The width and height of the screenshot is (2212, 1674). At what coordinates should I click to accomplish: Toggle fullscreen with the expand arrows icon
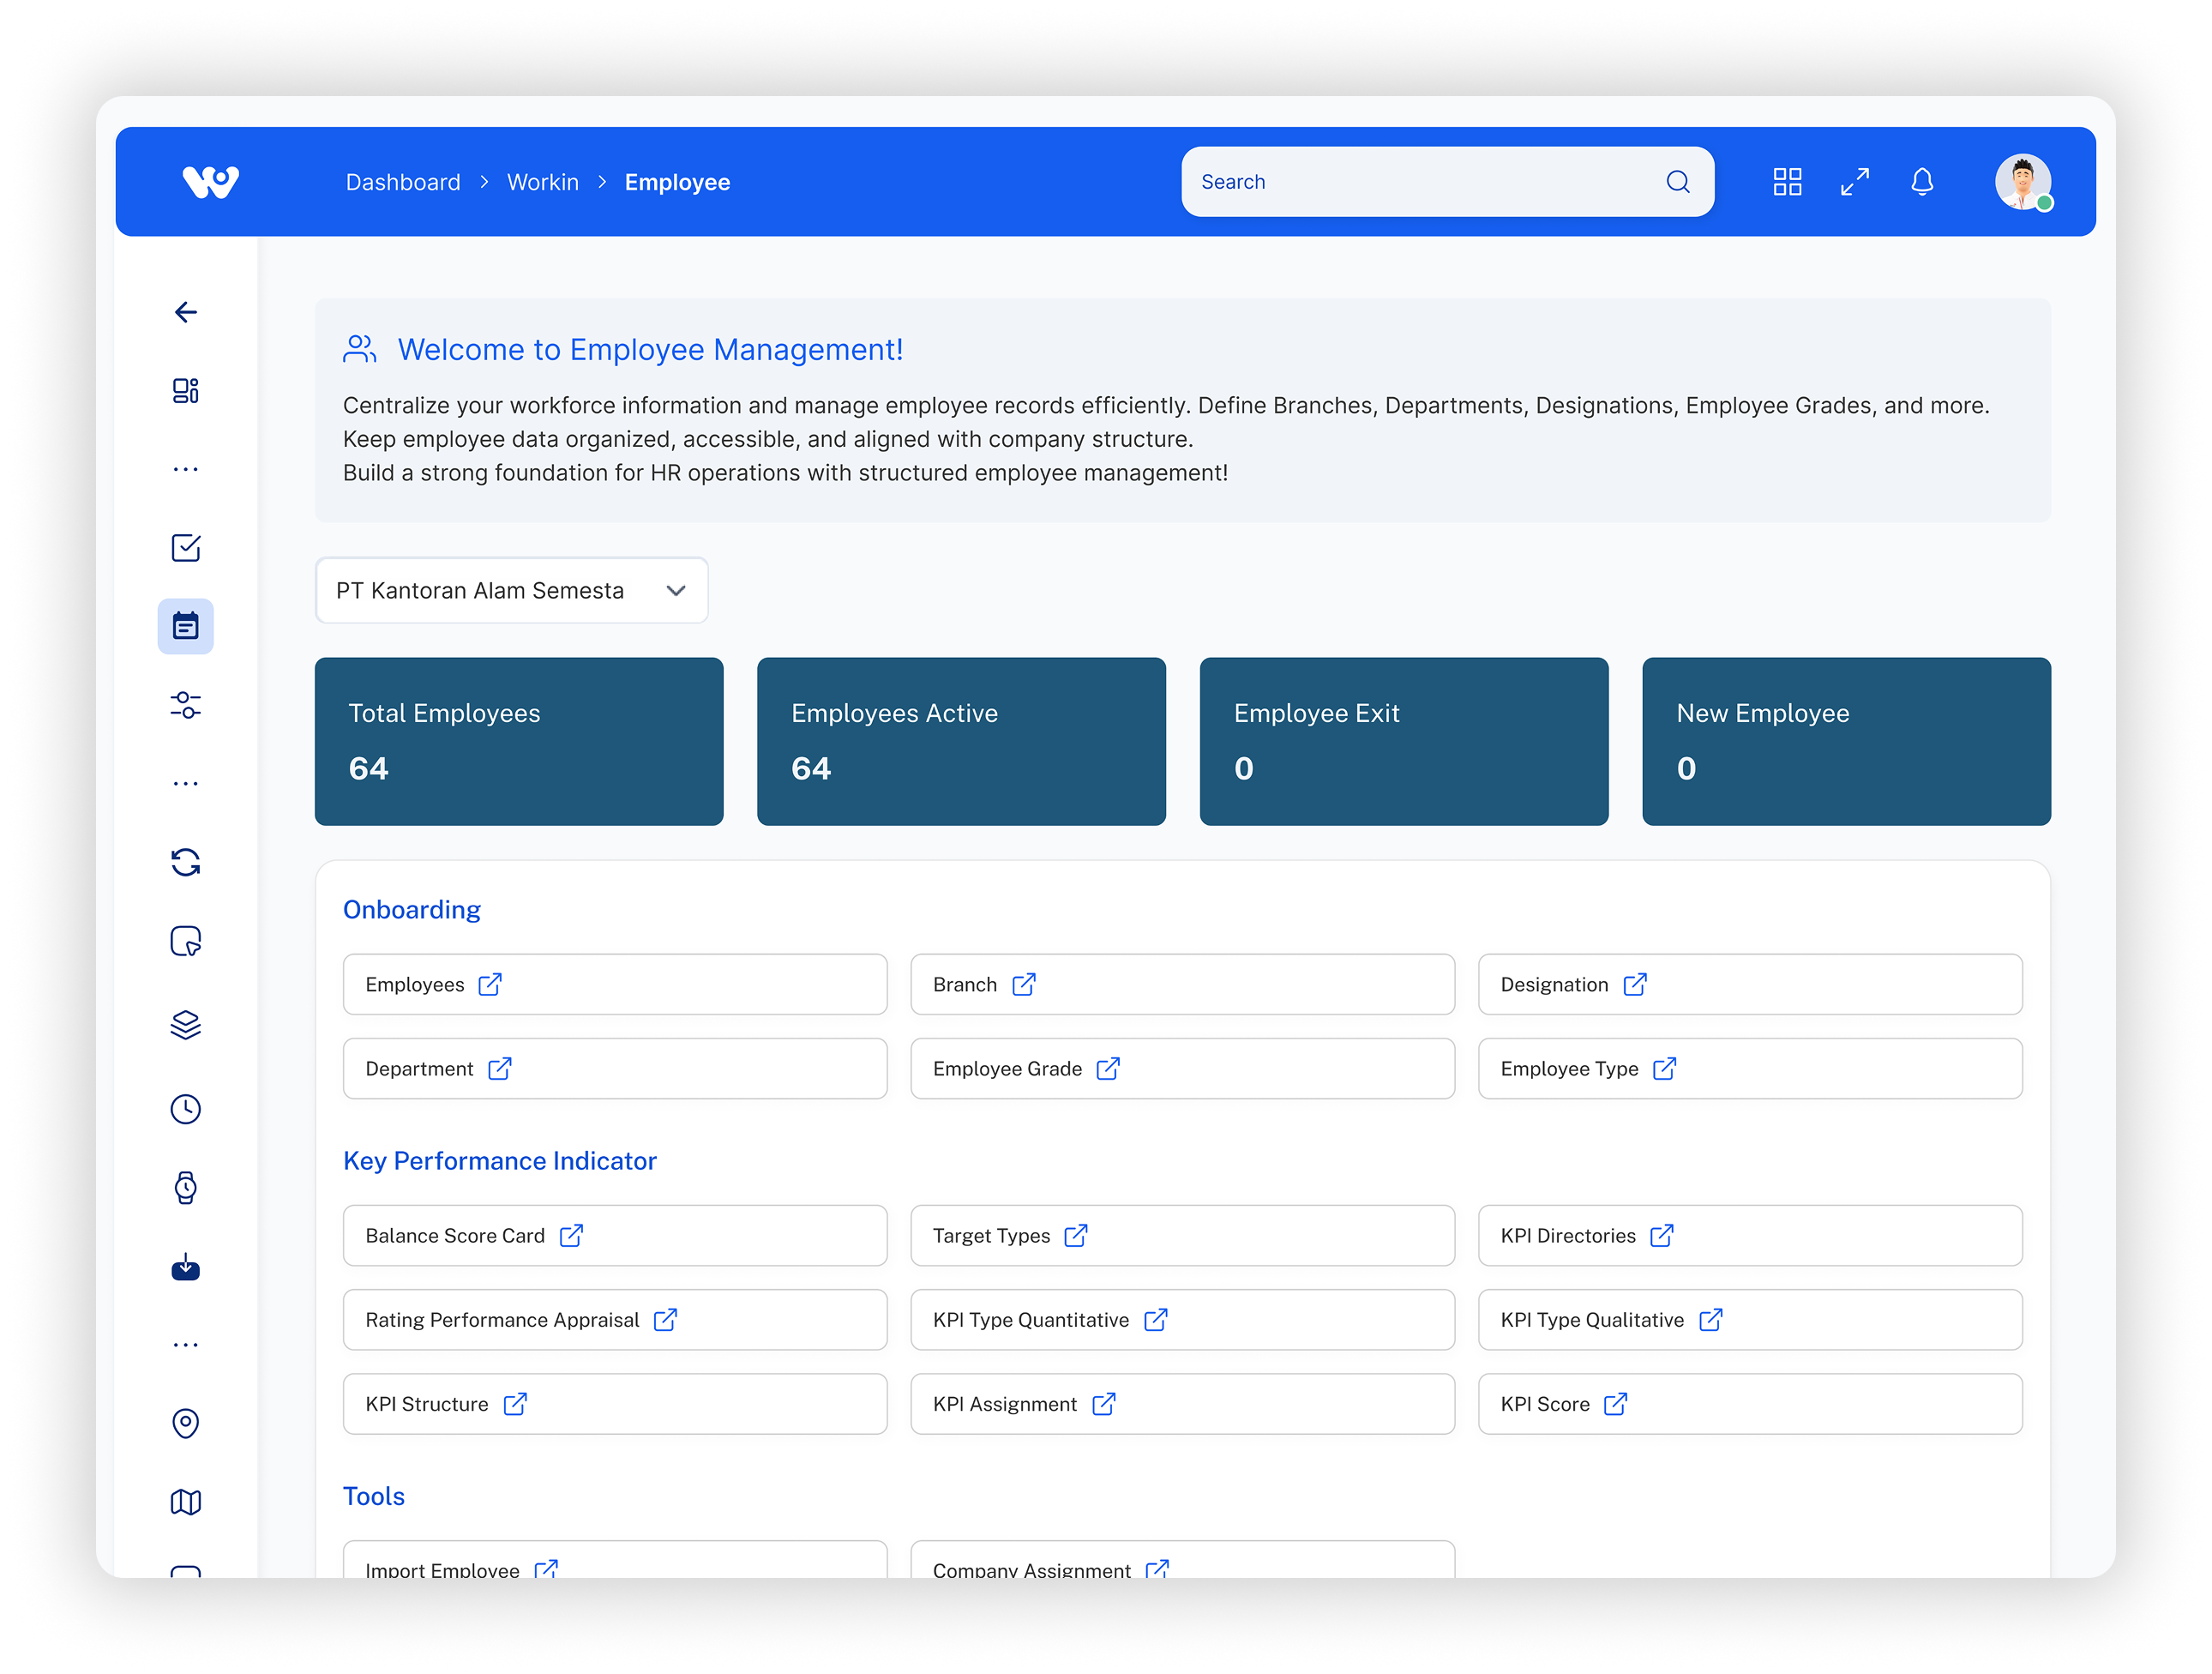click(x=1854, y=182)
